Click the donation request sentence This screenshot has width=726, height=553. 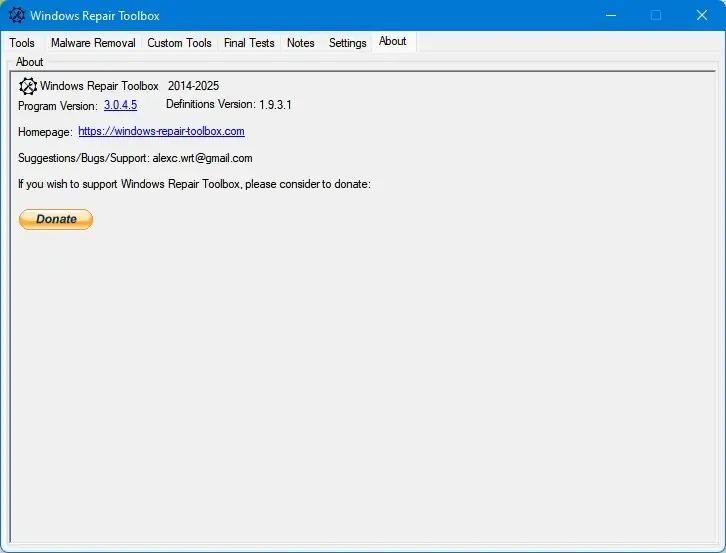click(194, 184)
